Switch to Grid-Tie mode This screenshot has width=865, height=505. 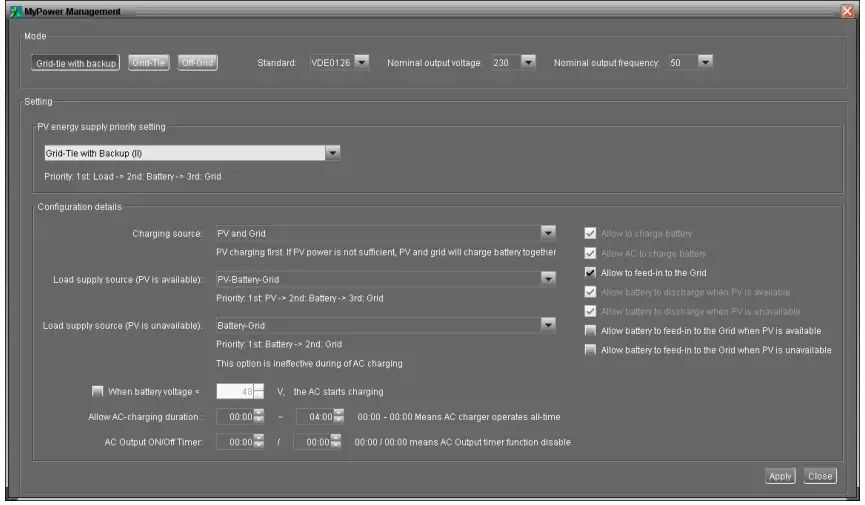point(149,62)
